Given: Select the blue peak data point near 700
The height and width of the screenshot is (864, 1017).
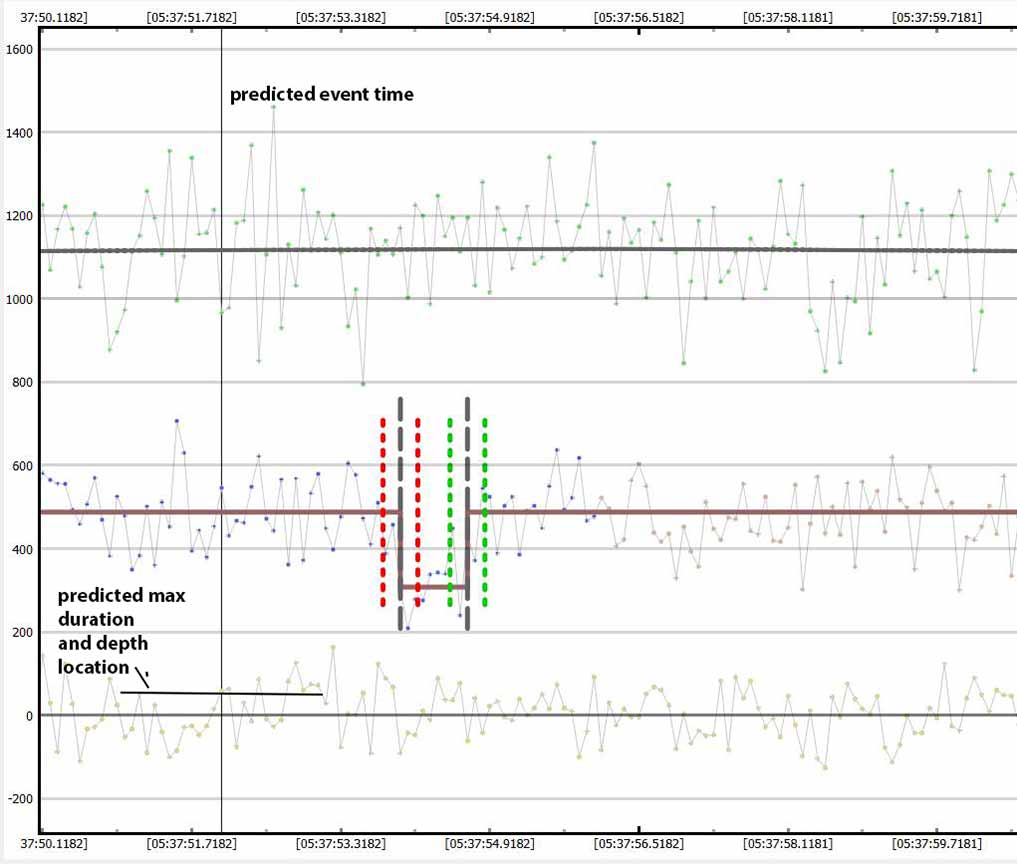Looking at the screenshot, I should tap(176, 421).
